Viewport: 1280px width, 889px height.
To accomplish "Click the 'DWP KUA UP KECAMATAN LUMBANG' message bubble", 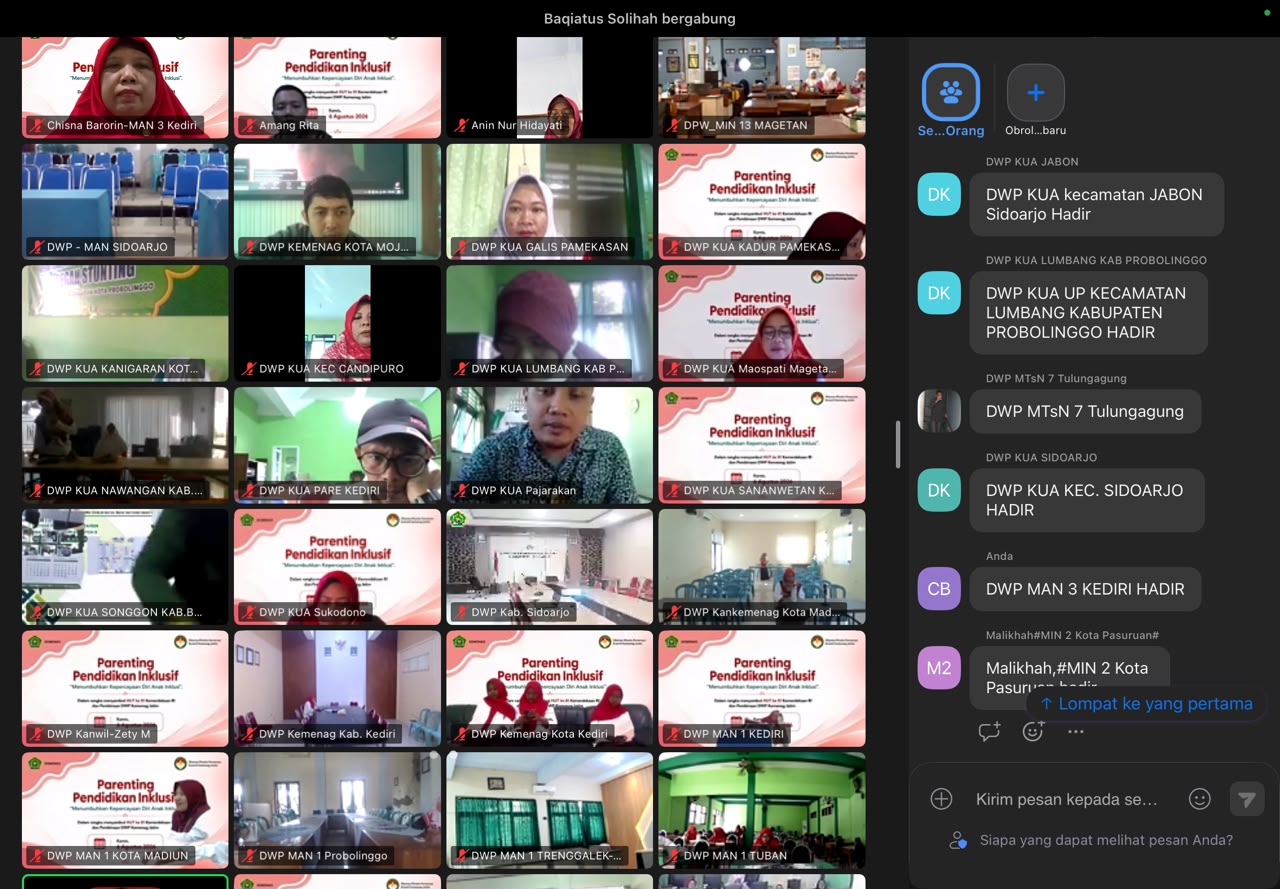I will point(1088,312).
